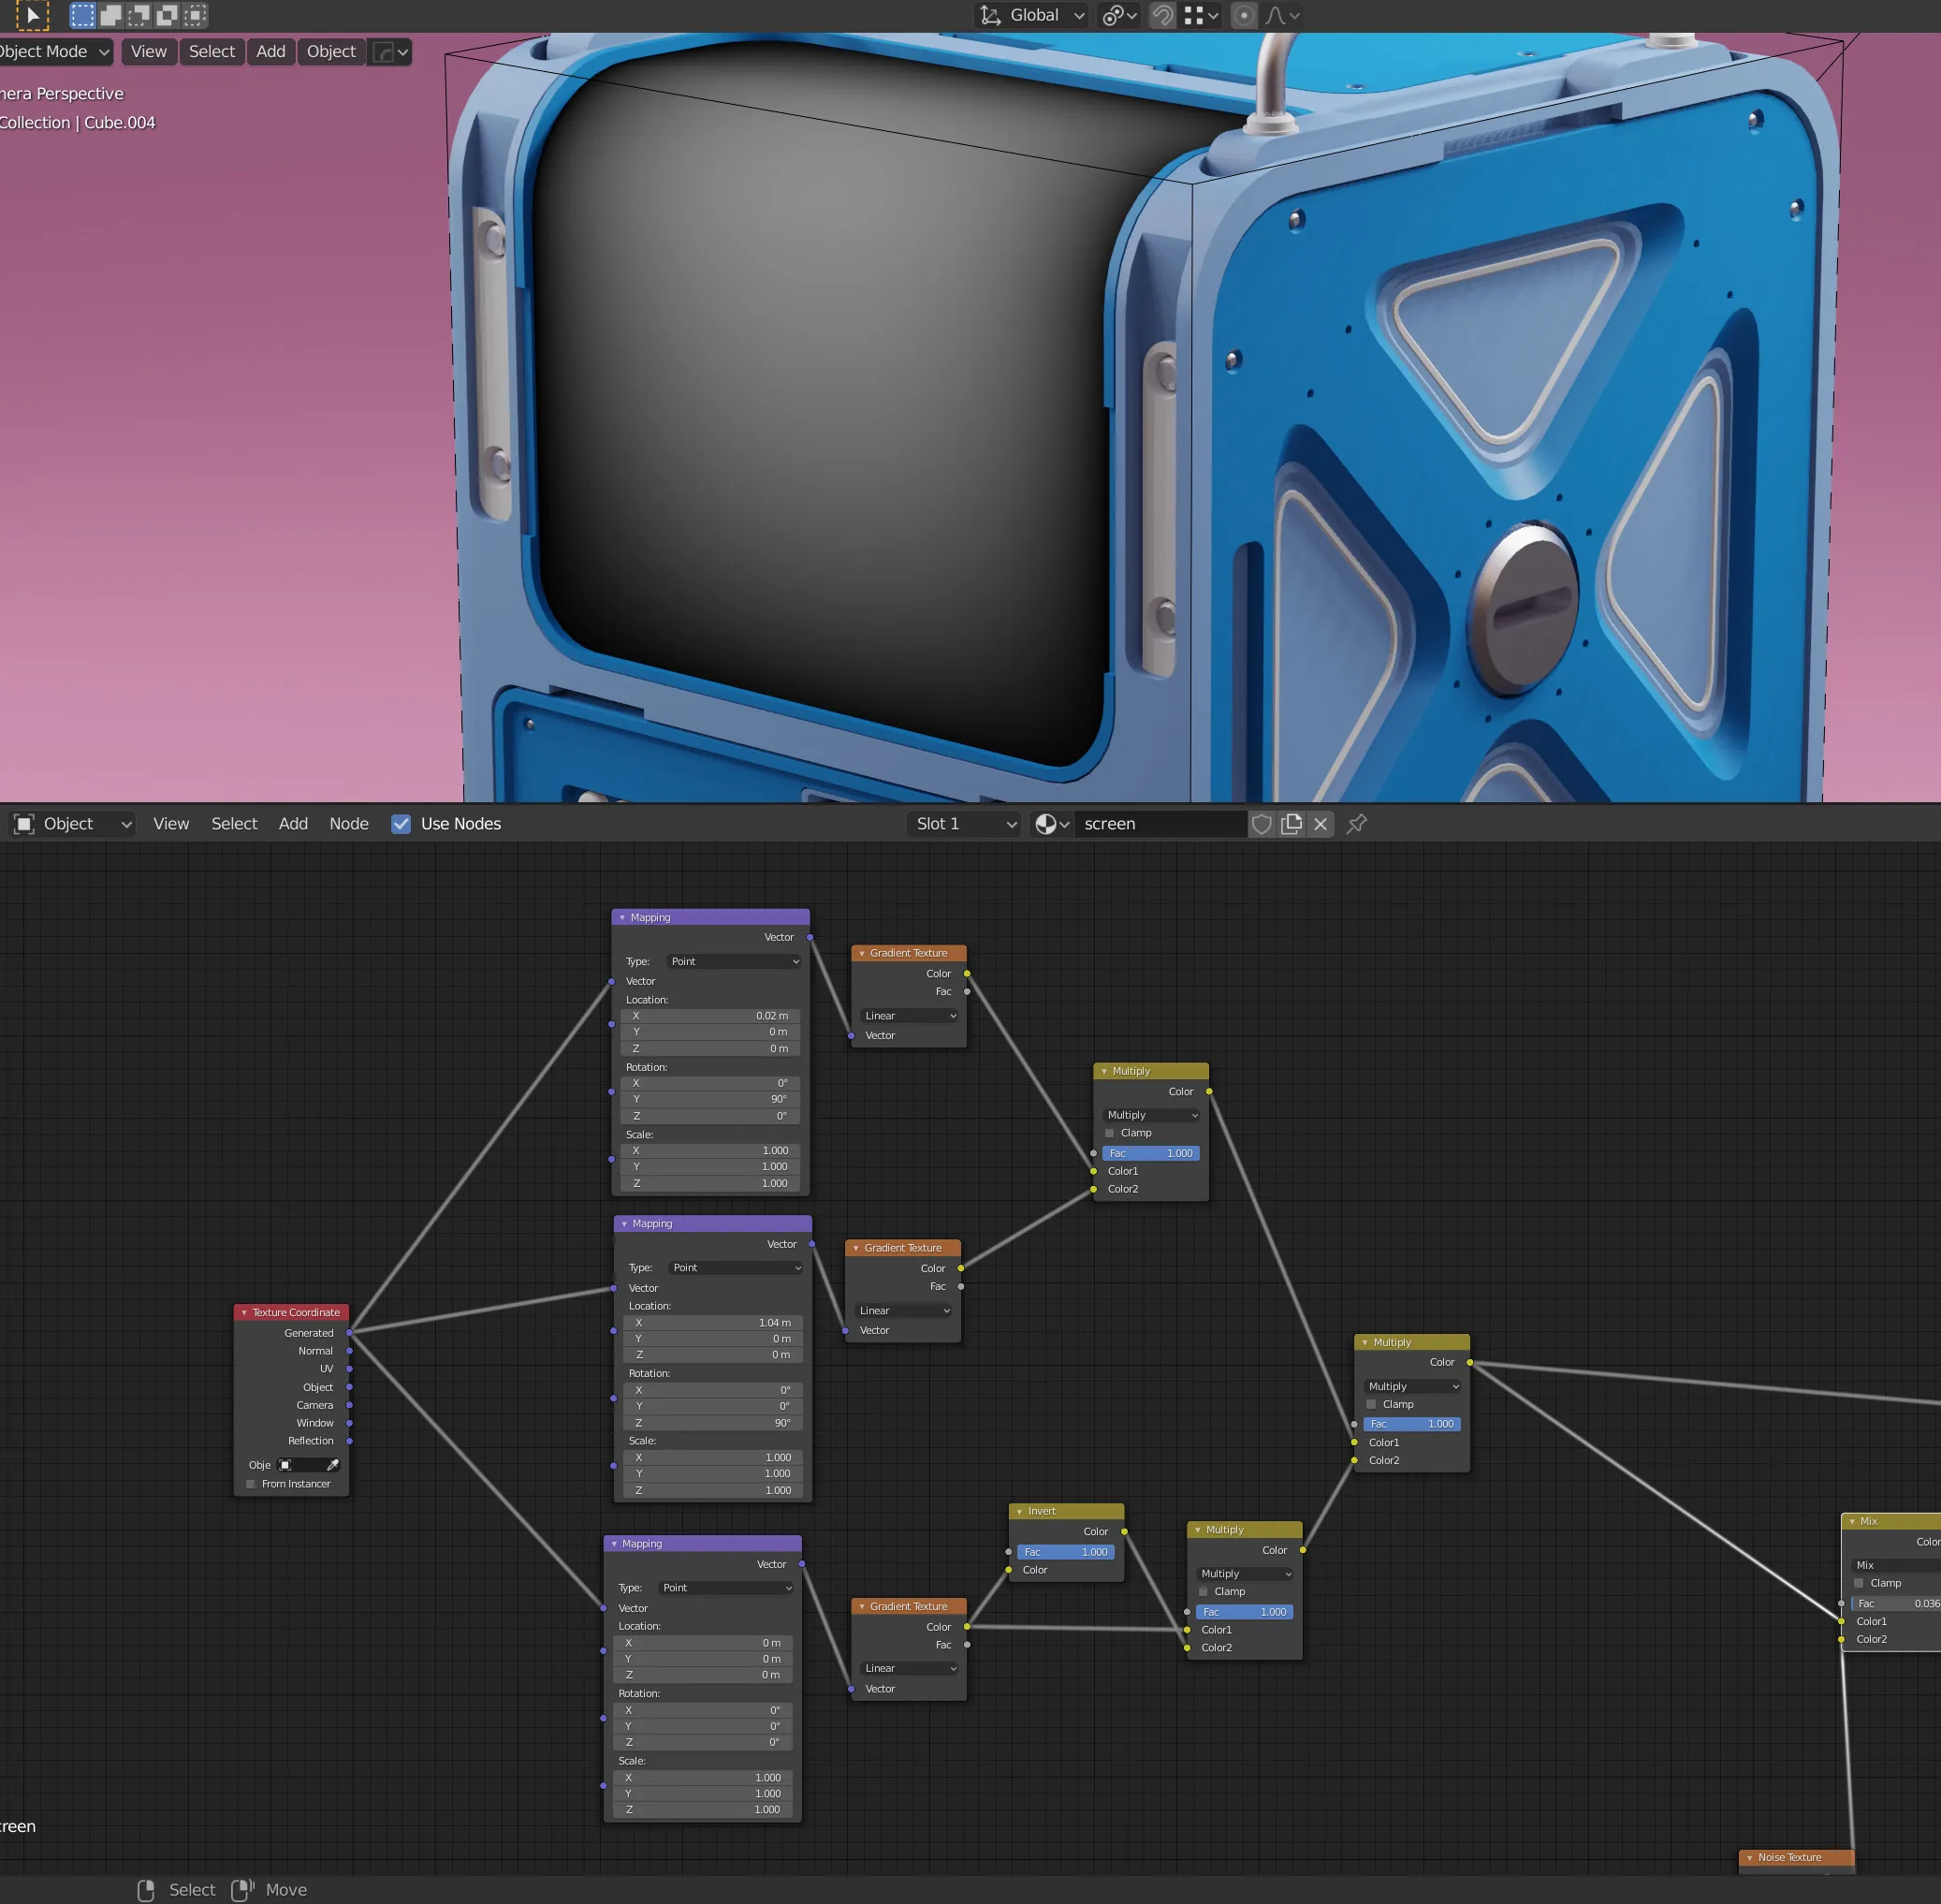Image resolution: width=1941 pixels, height=1904 pixels.
Task: Toggle Clamp on the Multiply node wired to two Gradient Textures
Action: pyautogui.click(x=1109, y=1133)
